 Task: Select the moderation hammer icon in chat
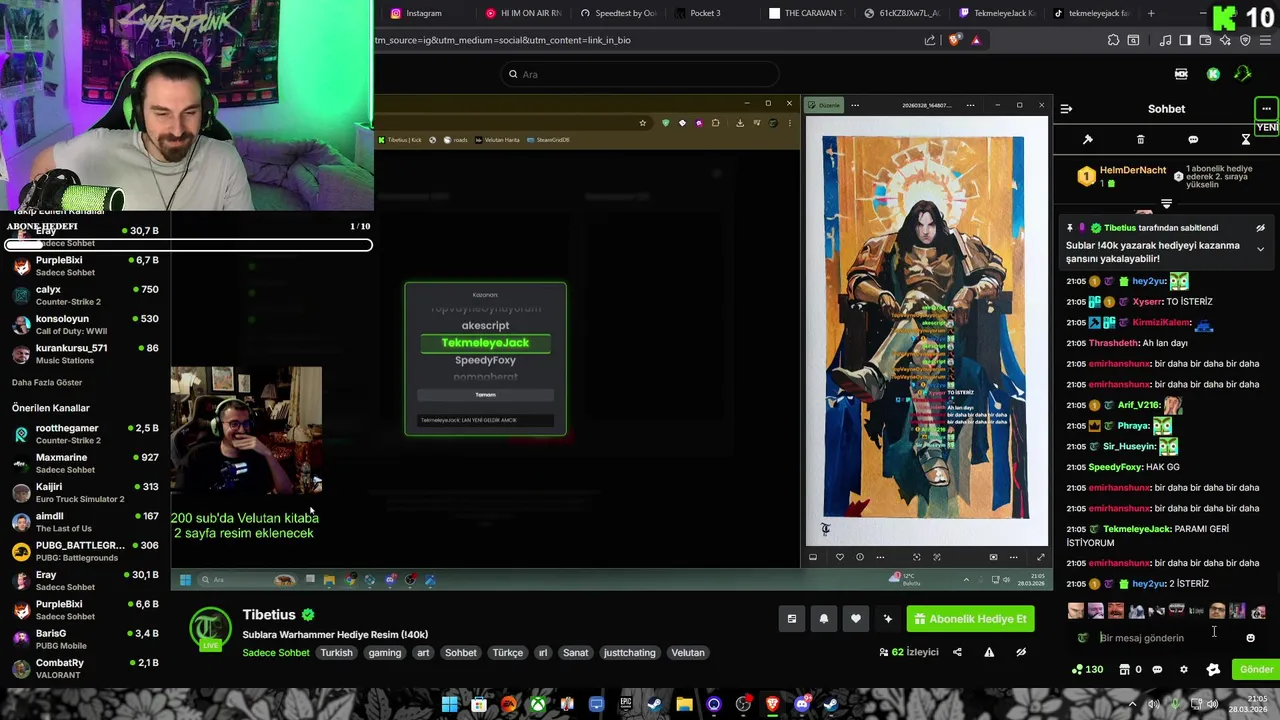click(1088, 140)
